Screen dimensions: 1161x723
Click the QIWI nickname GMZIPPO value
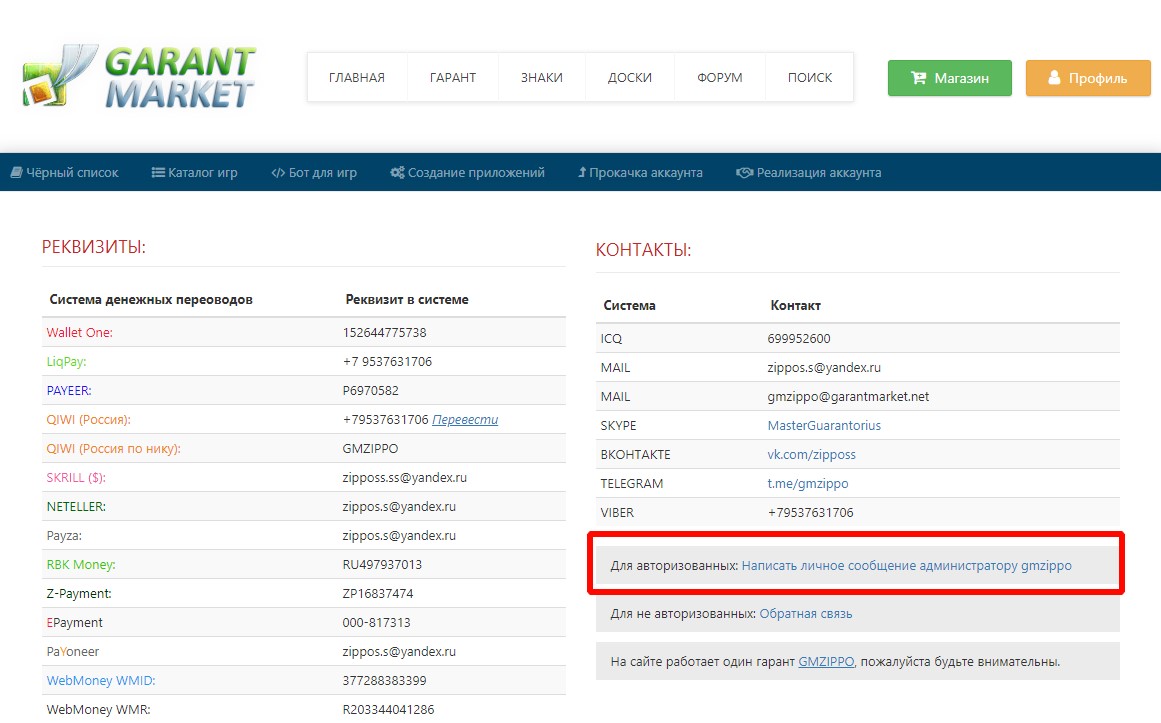pyautogui.click(x=370, y=448)
